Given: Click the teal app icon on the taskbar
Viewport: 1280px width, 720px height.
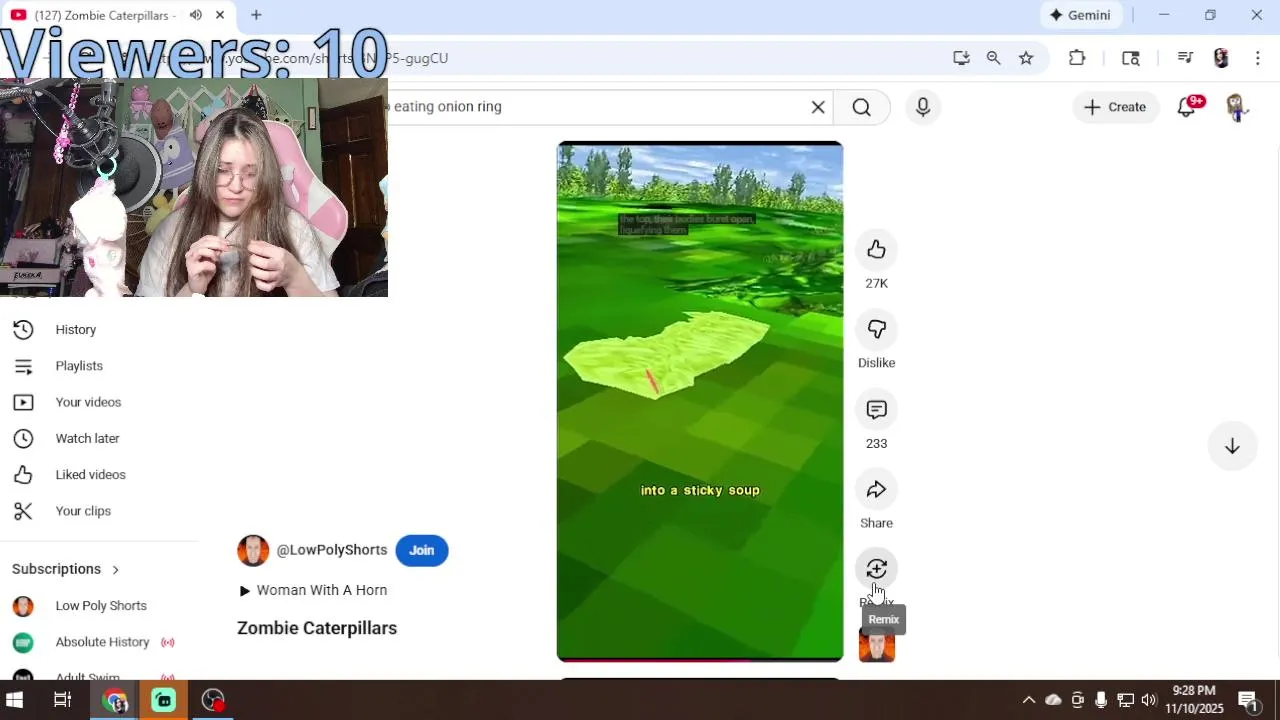Looking at the screenshot, I should point(164,700).
